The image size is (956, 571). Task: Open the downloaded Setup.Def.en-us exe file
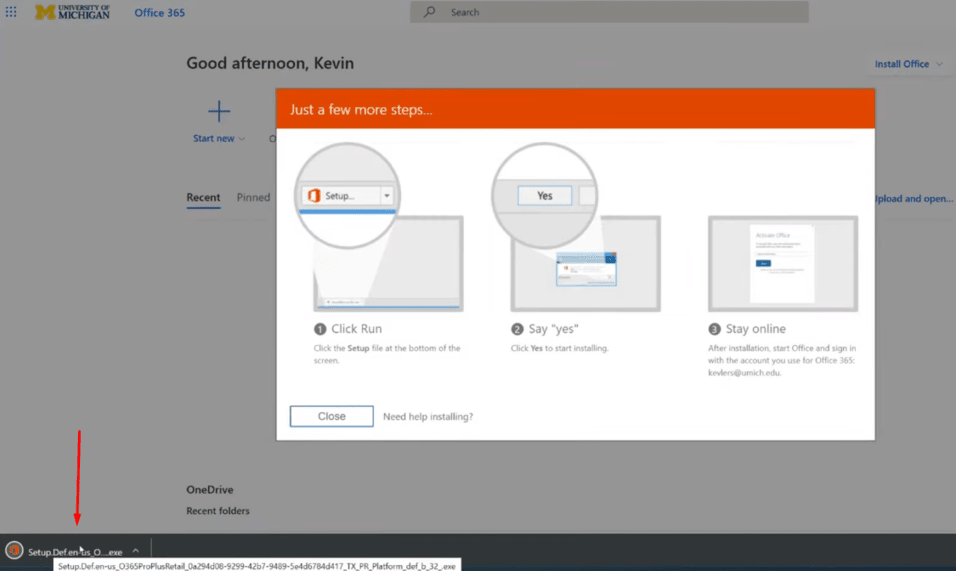[75, 552]
